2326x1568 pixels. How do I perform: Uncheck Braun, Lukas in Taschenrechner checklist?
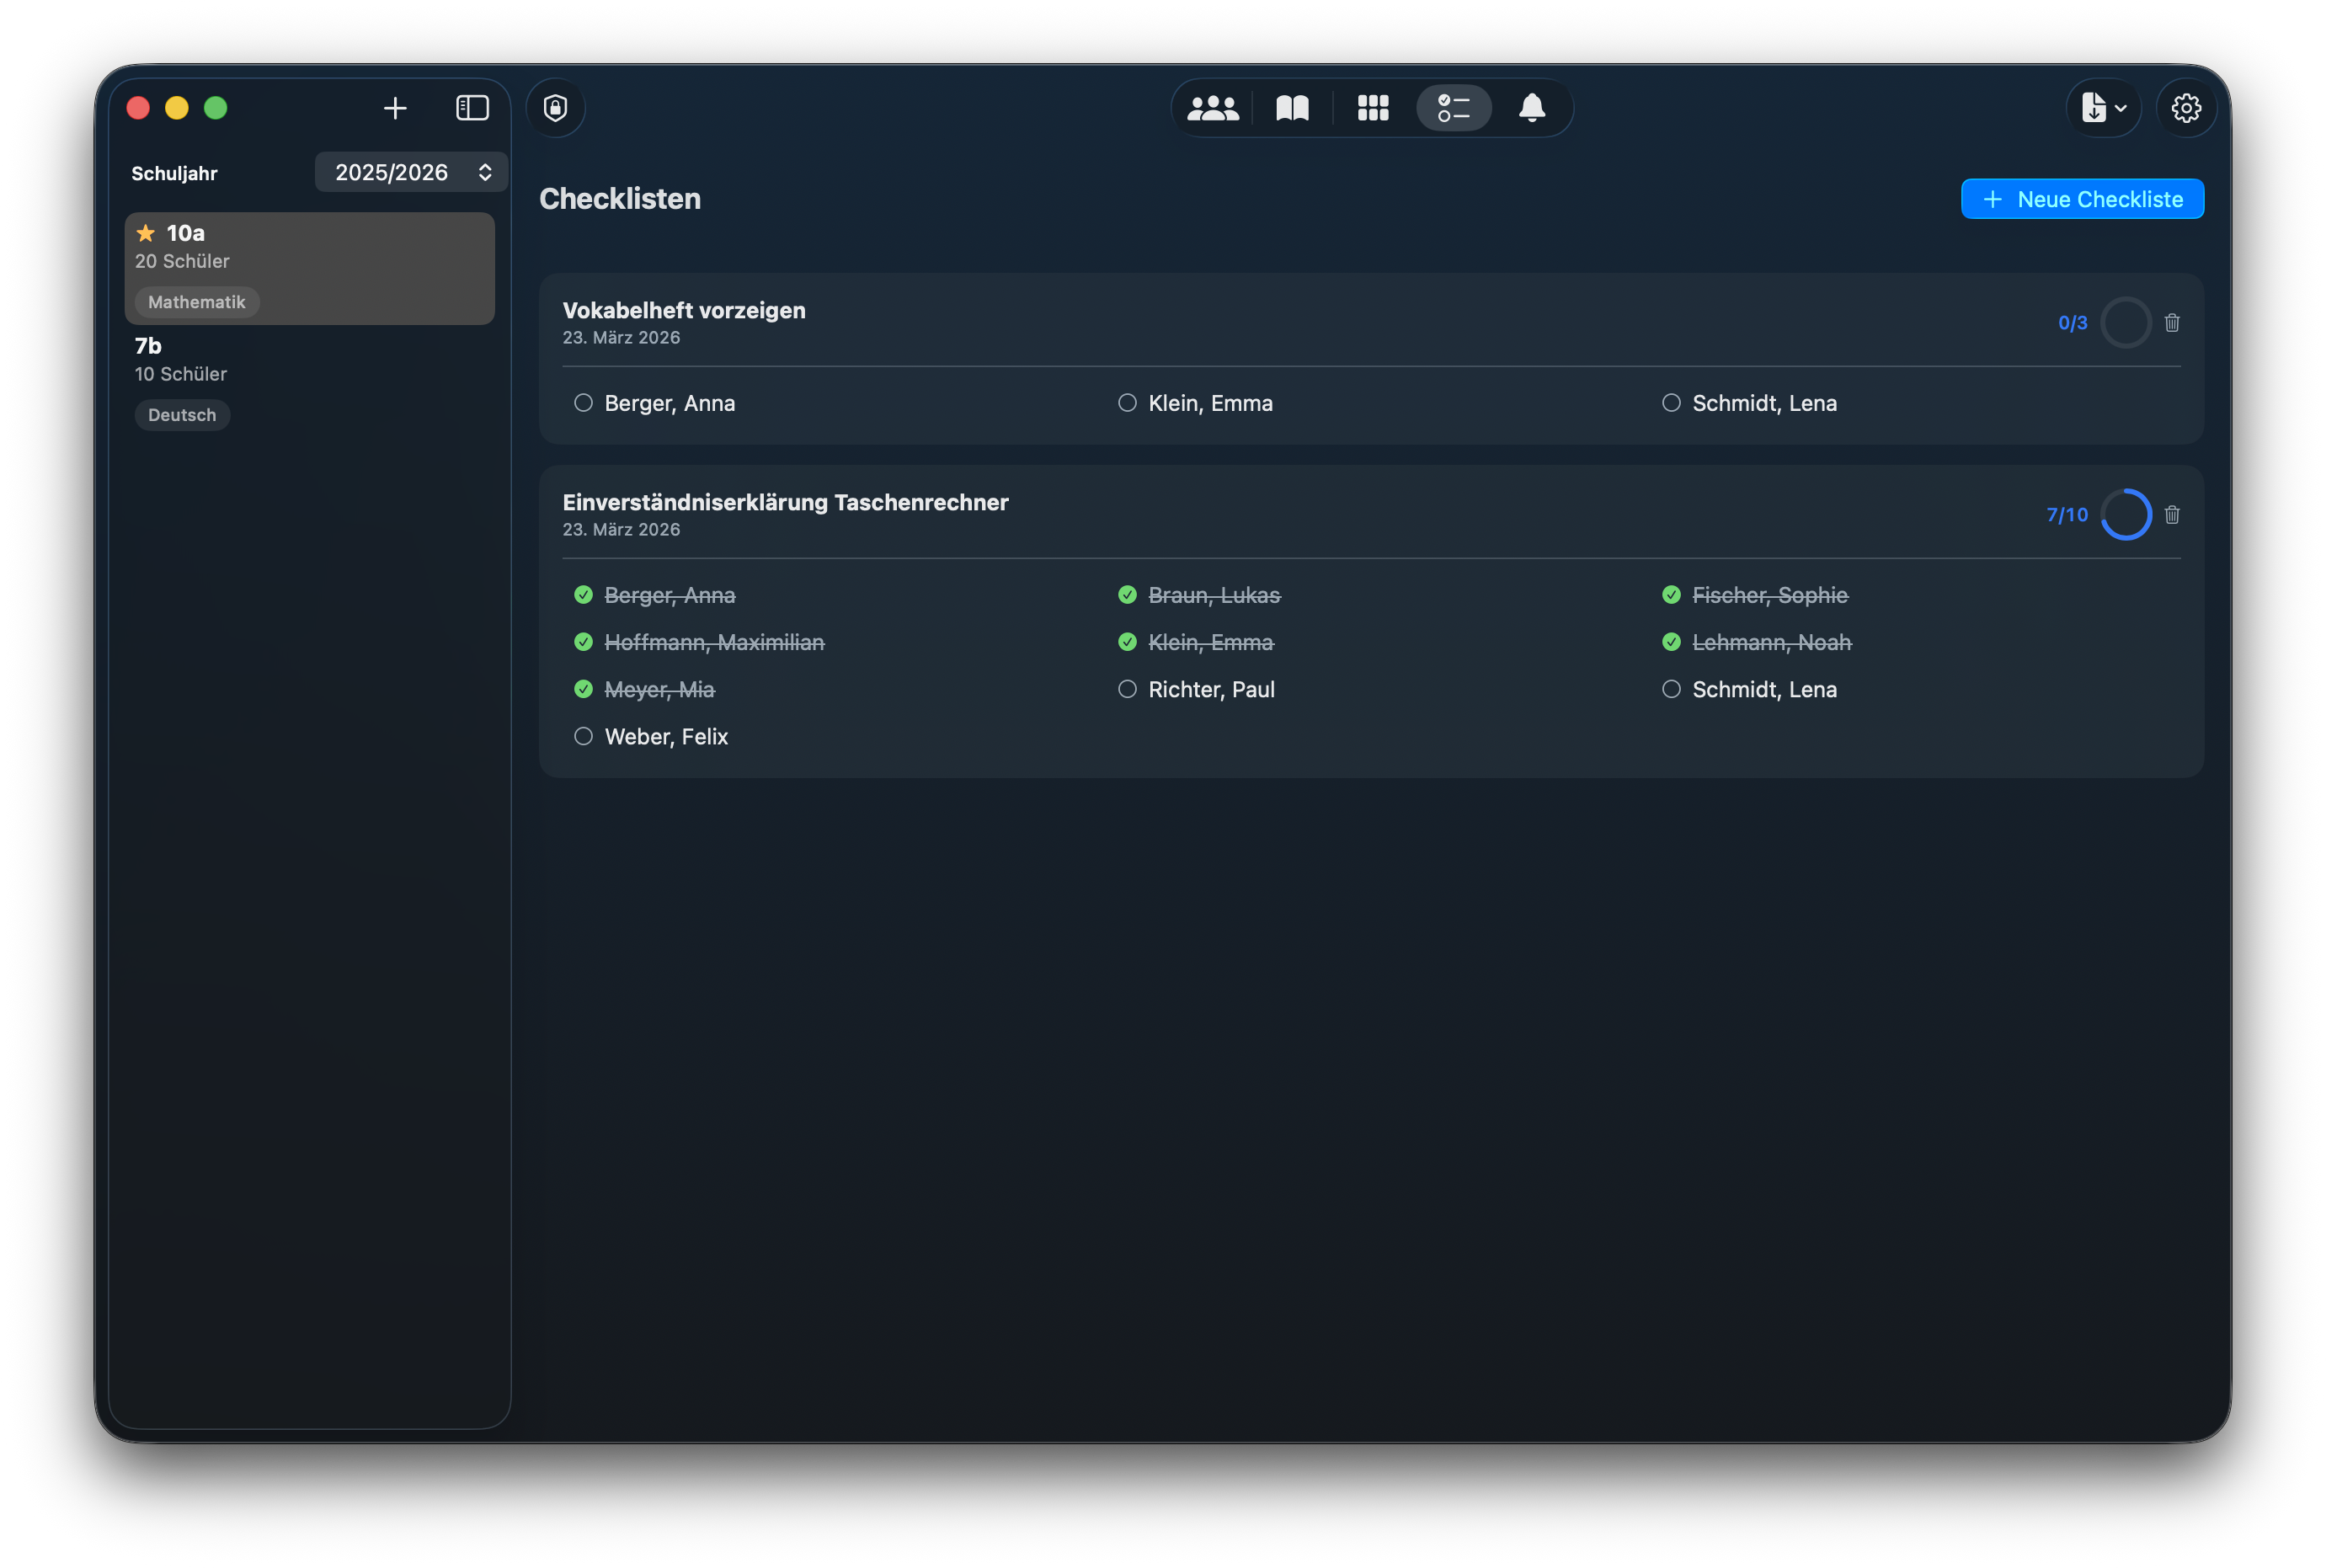pos(1127,595)
